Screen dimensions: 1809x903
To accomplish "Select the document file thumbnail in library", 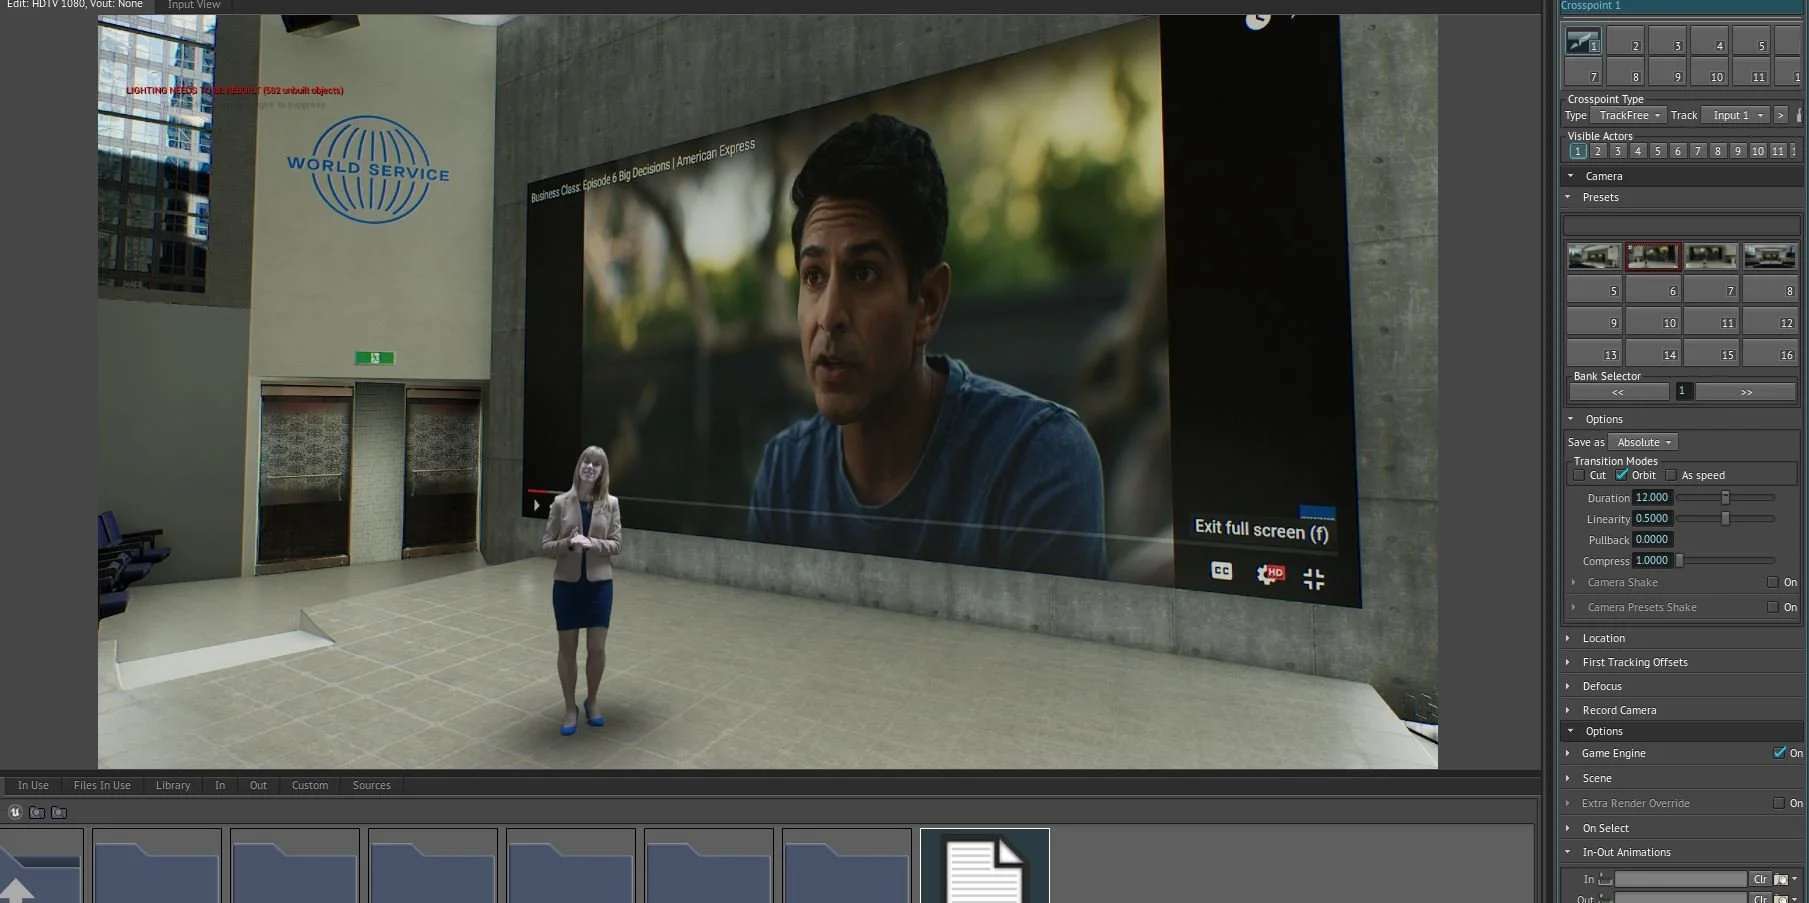I will (985, 867).
